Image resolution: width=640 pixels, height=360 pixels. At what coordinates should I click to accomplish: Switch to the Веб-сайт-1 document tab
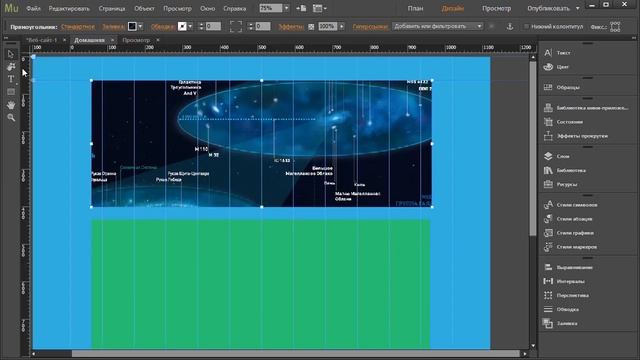click(41, 40)
